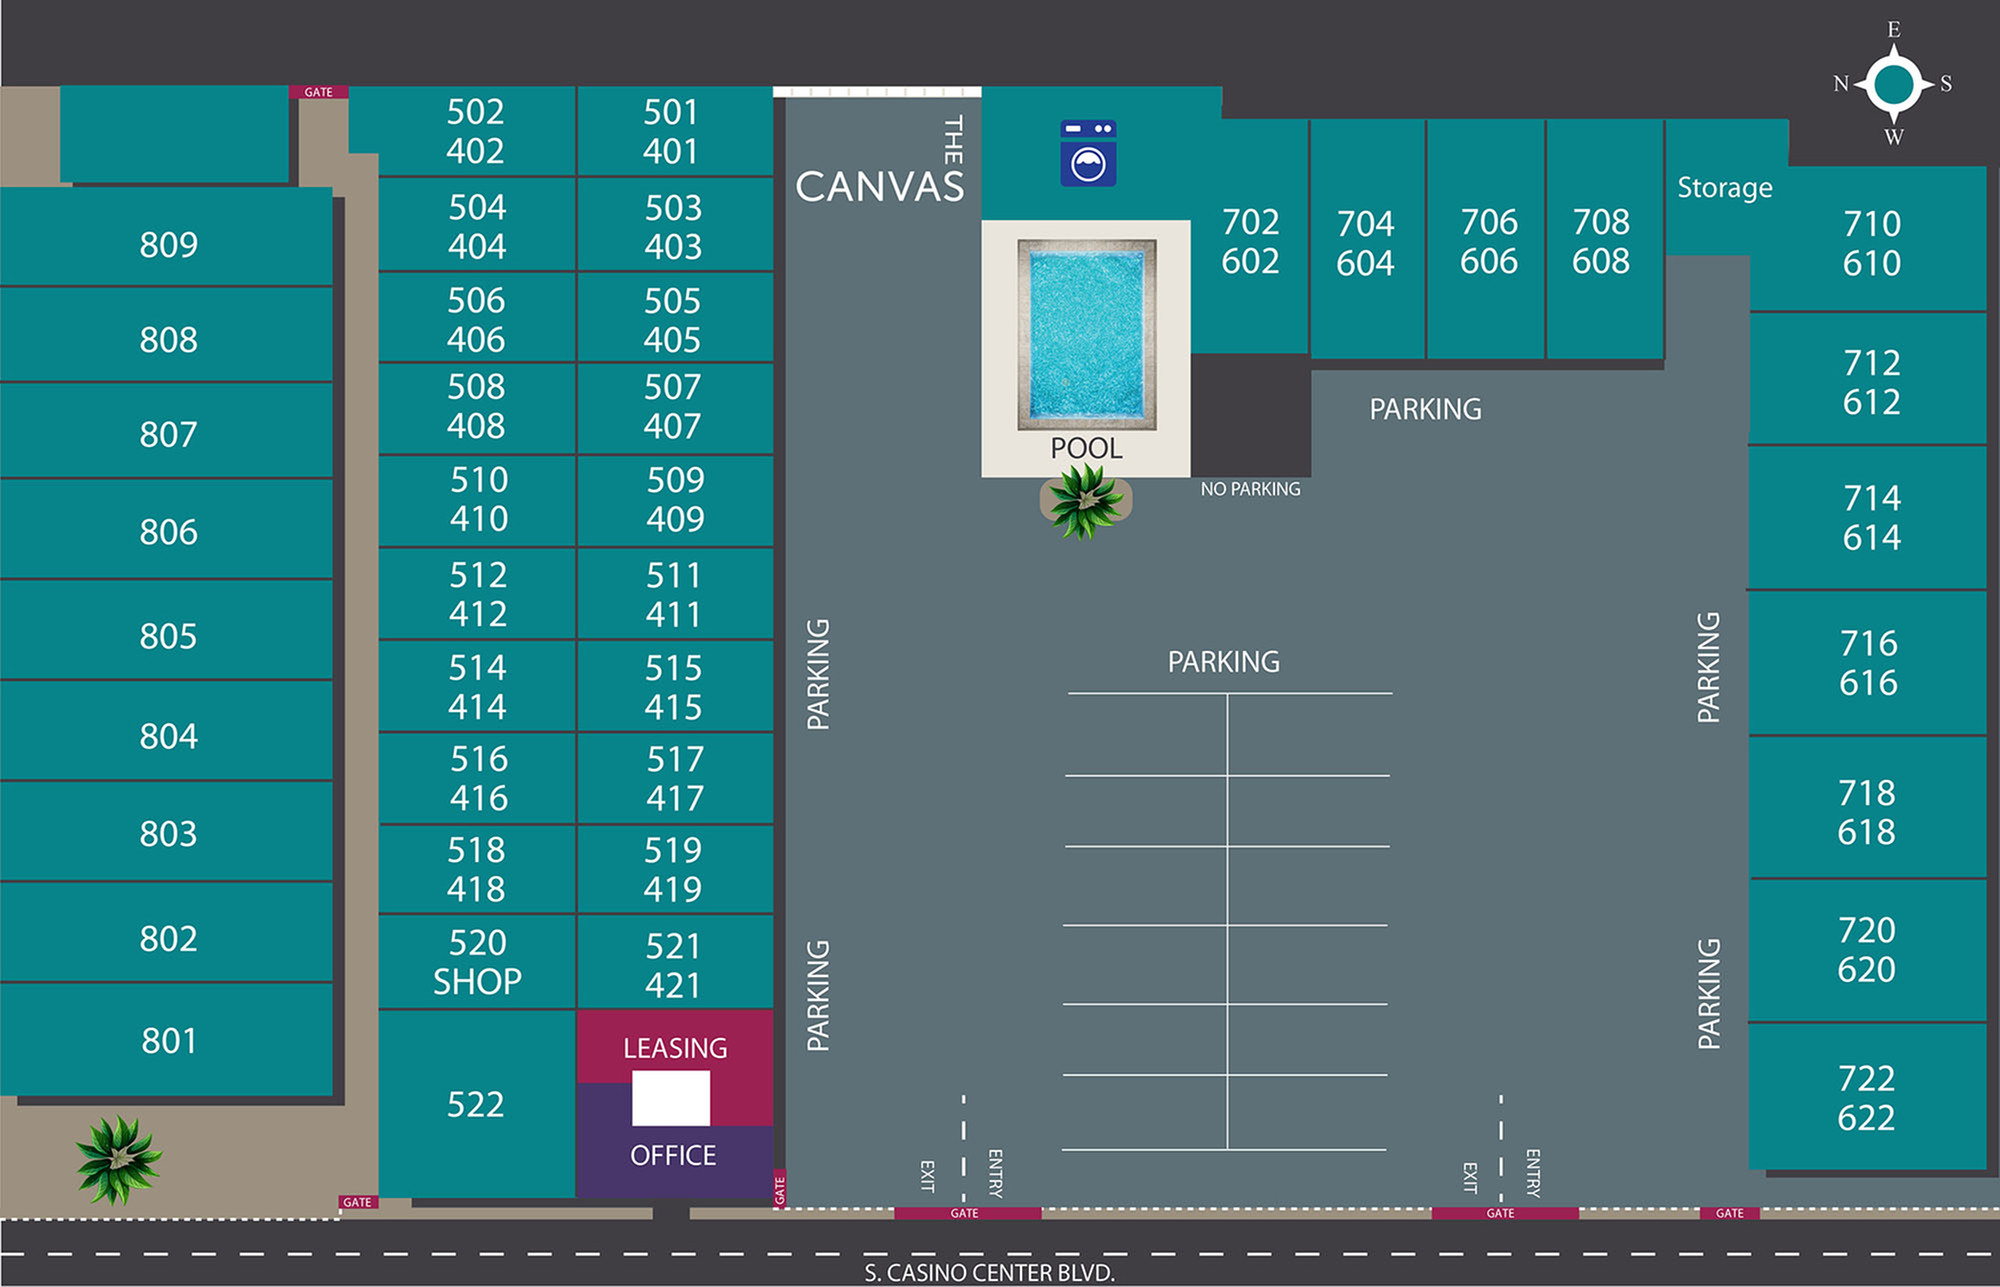The image size is (2000, 1287).
Task: Click the POOL label
Action: tap(1086, 448)
